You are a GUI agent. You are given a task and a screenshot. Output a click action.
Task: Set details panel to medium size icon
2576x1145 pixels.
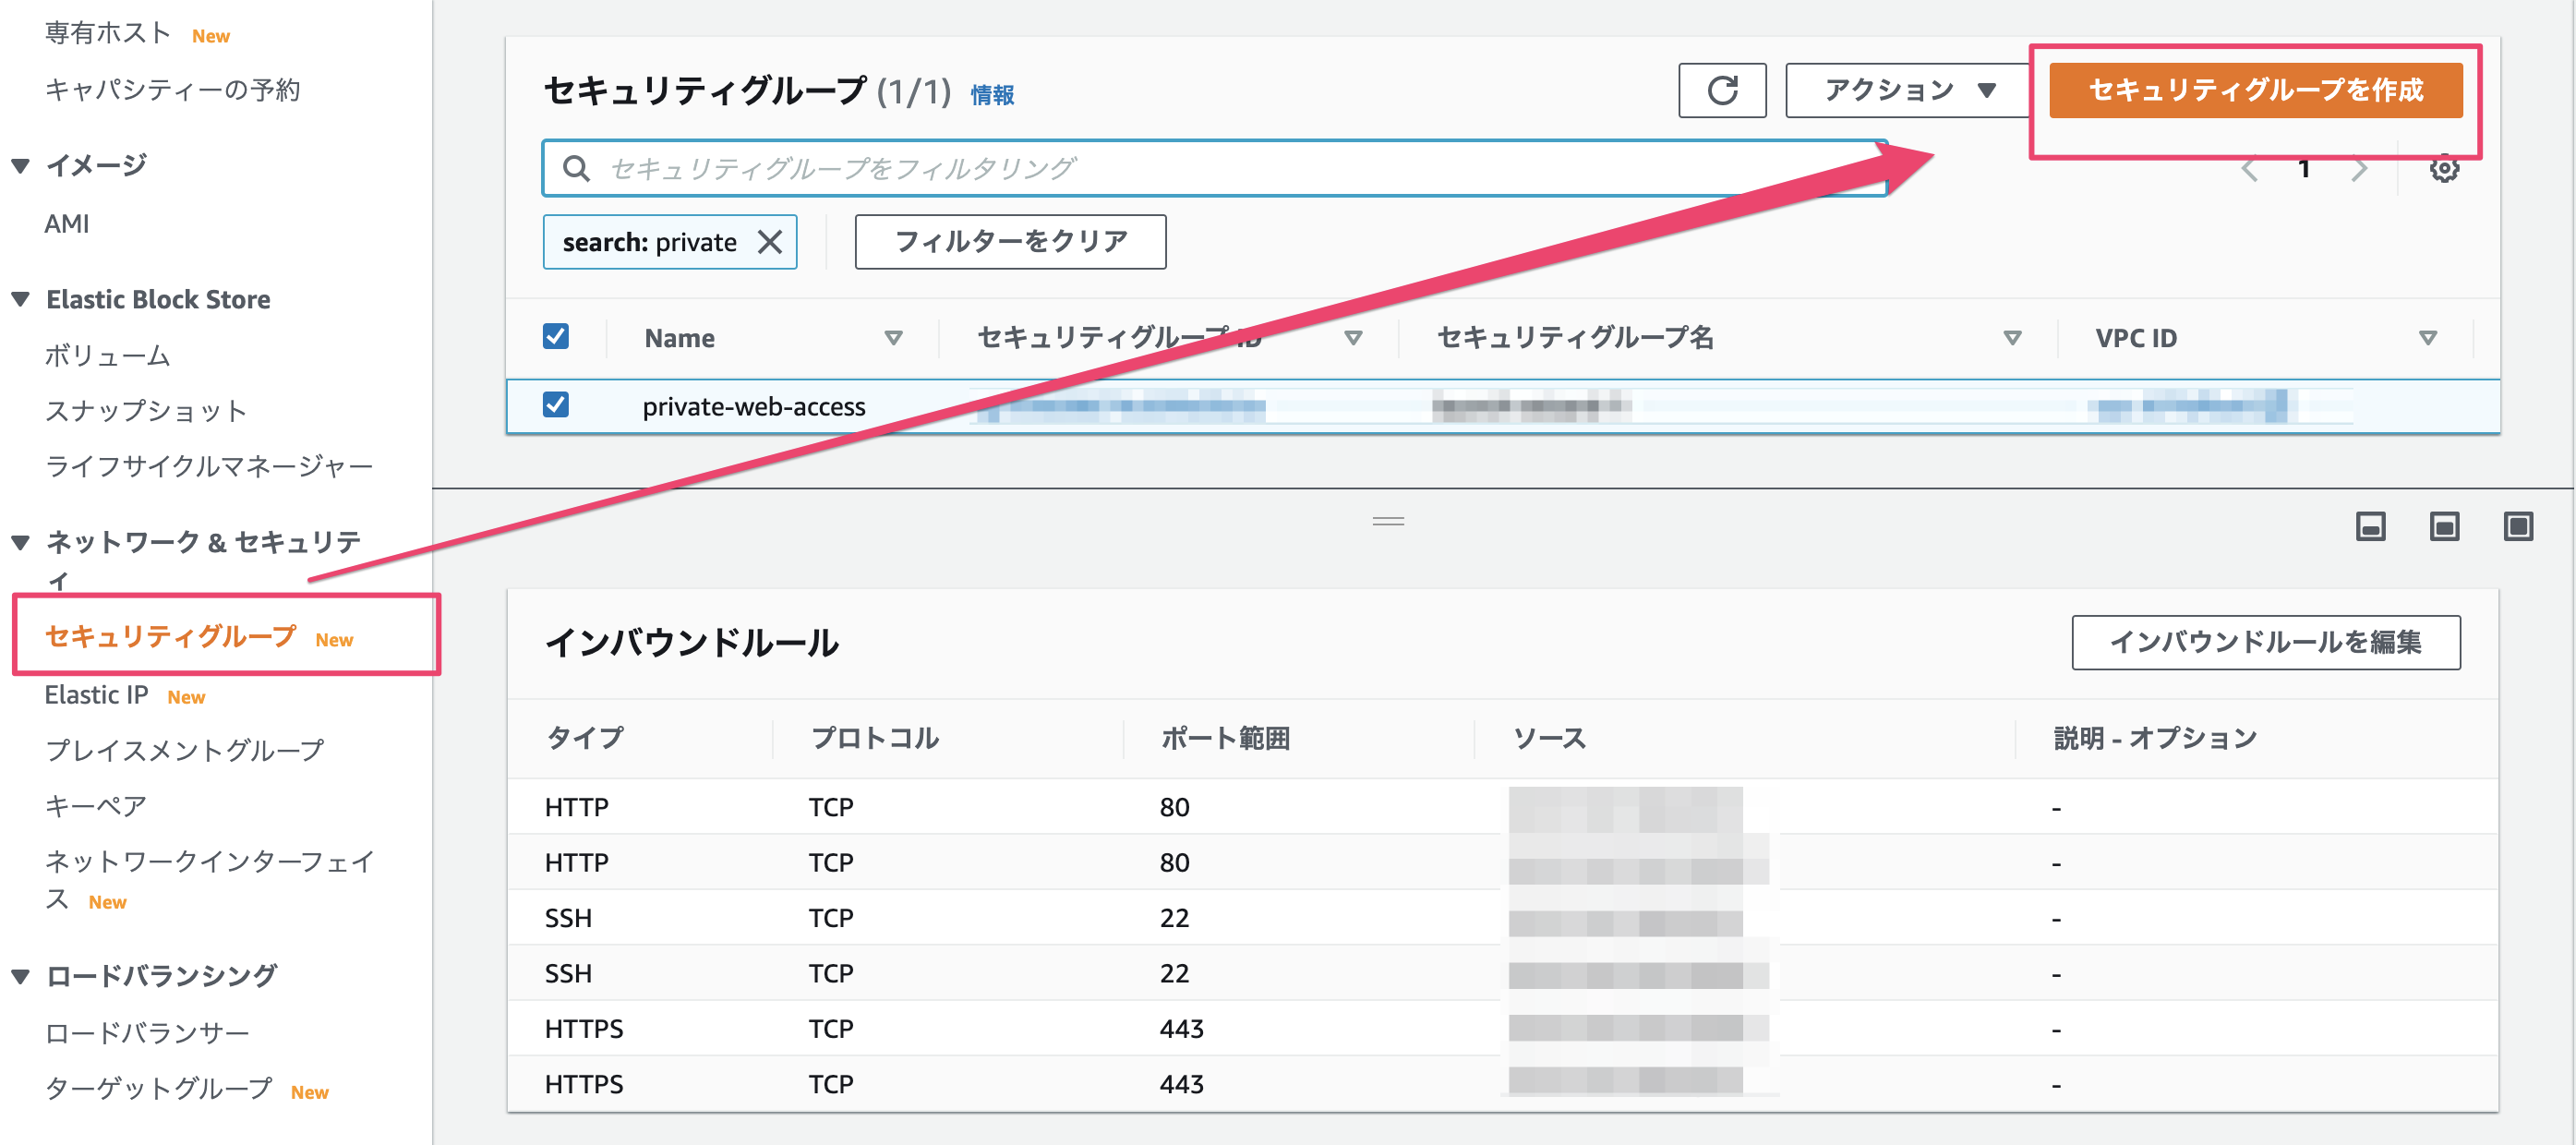[2444, 526]
